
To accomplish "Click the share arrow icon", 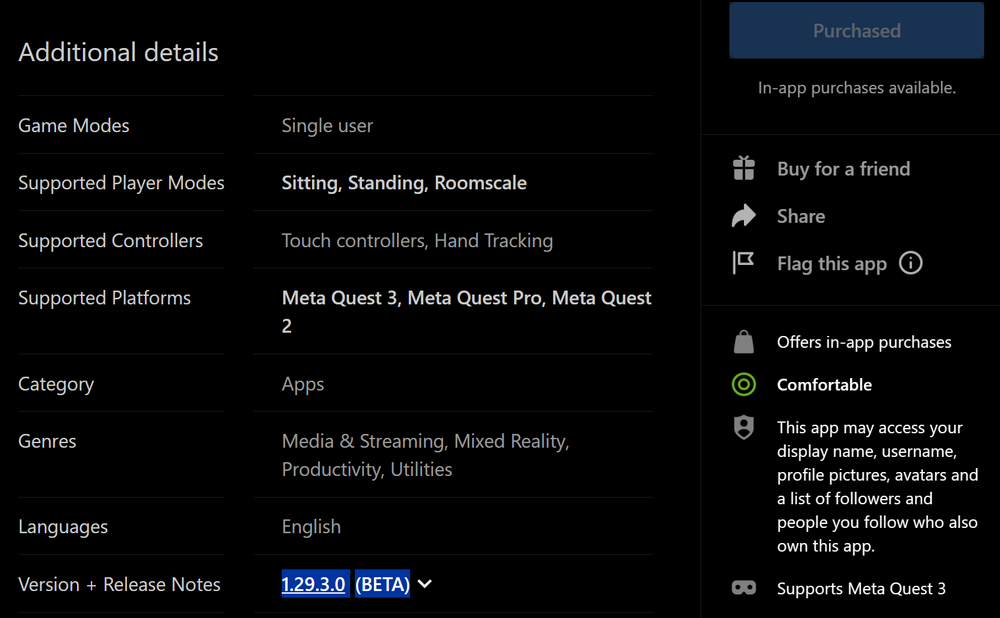I will pos(744,216).
